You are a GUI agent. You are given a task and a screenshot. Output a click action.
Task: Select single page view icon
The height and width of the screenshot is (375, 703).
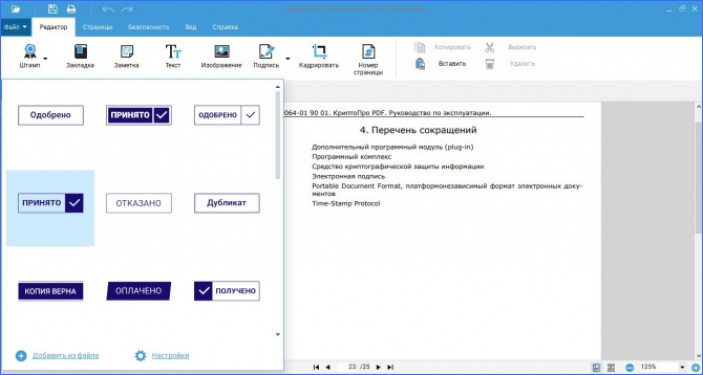click(x=596, y=368)
